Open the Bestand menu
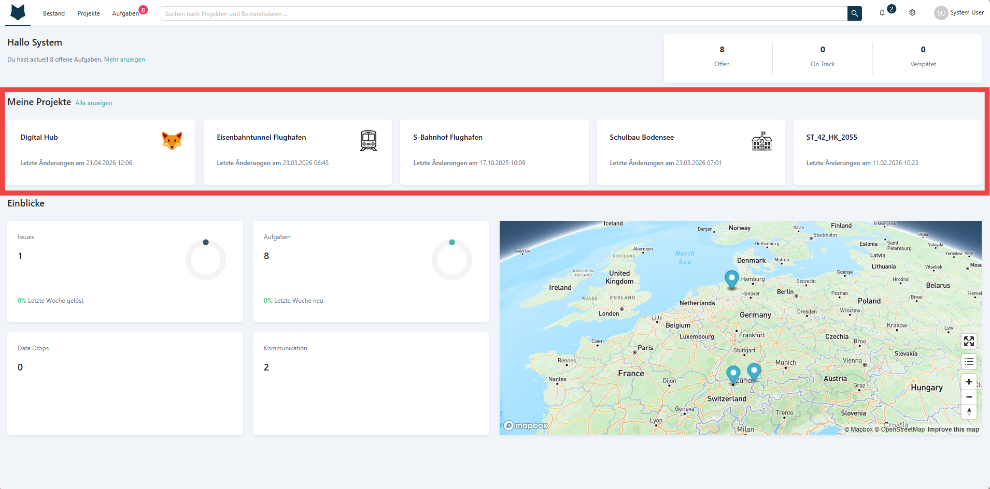The height and width of the screenshot is (489, 990). [x=54, y=13]
